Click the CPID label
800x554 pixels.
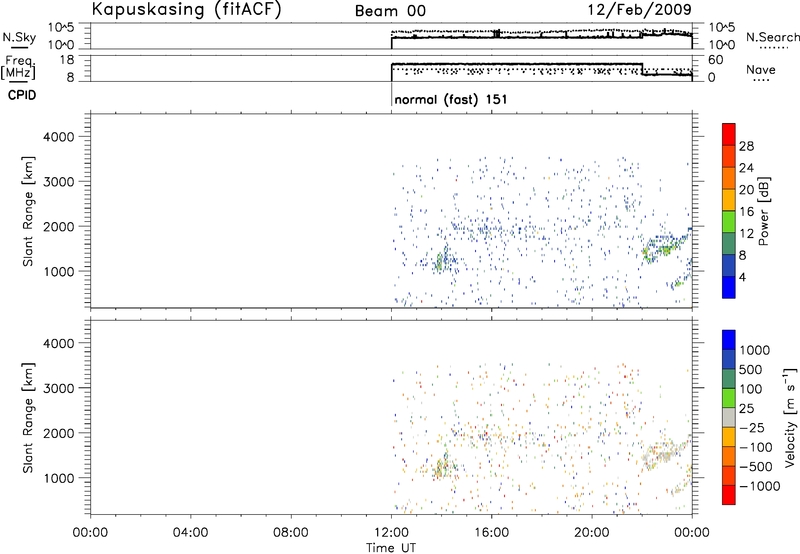pos(22,95)
